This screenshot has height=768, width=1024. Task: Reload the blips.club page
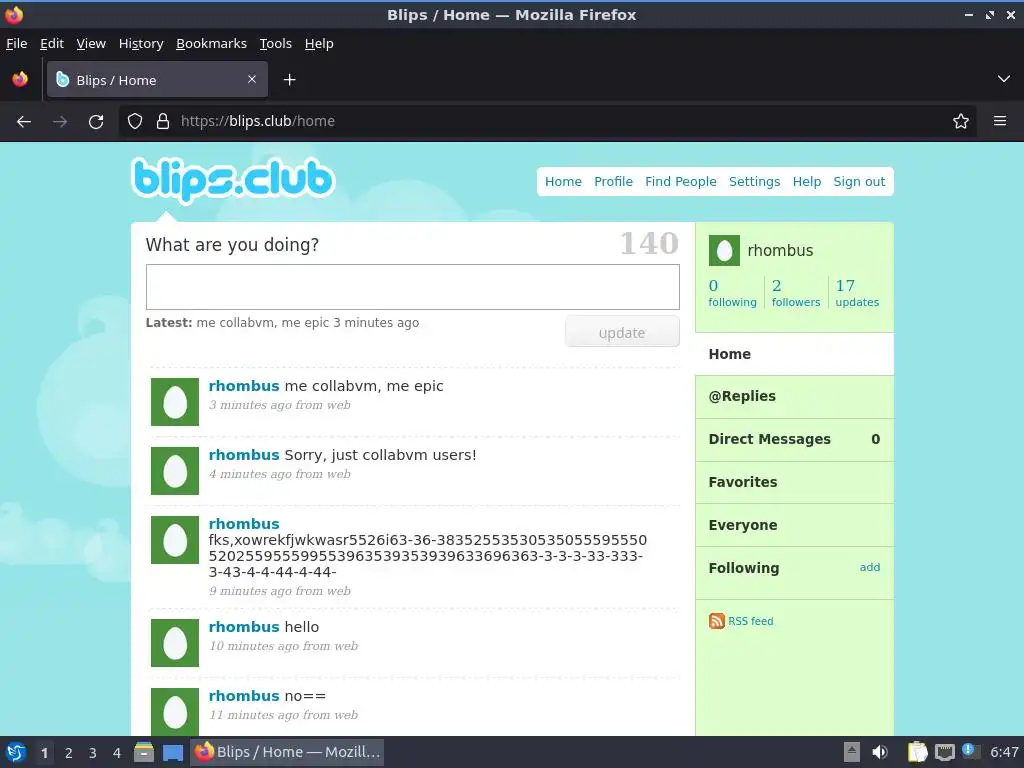pyautogui.click(x=96, y=121)
